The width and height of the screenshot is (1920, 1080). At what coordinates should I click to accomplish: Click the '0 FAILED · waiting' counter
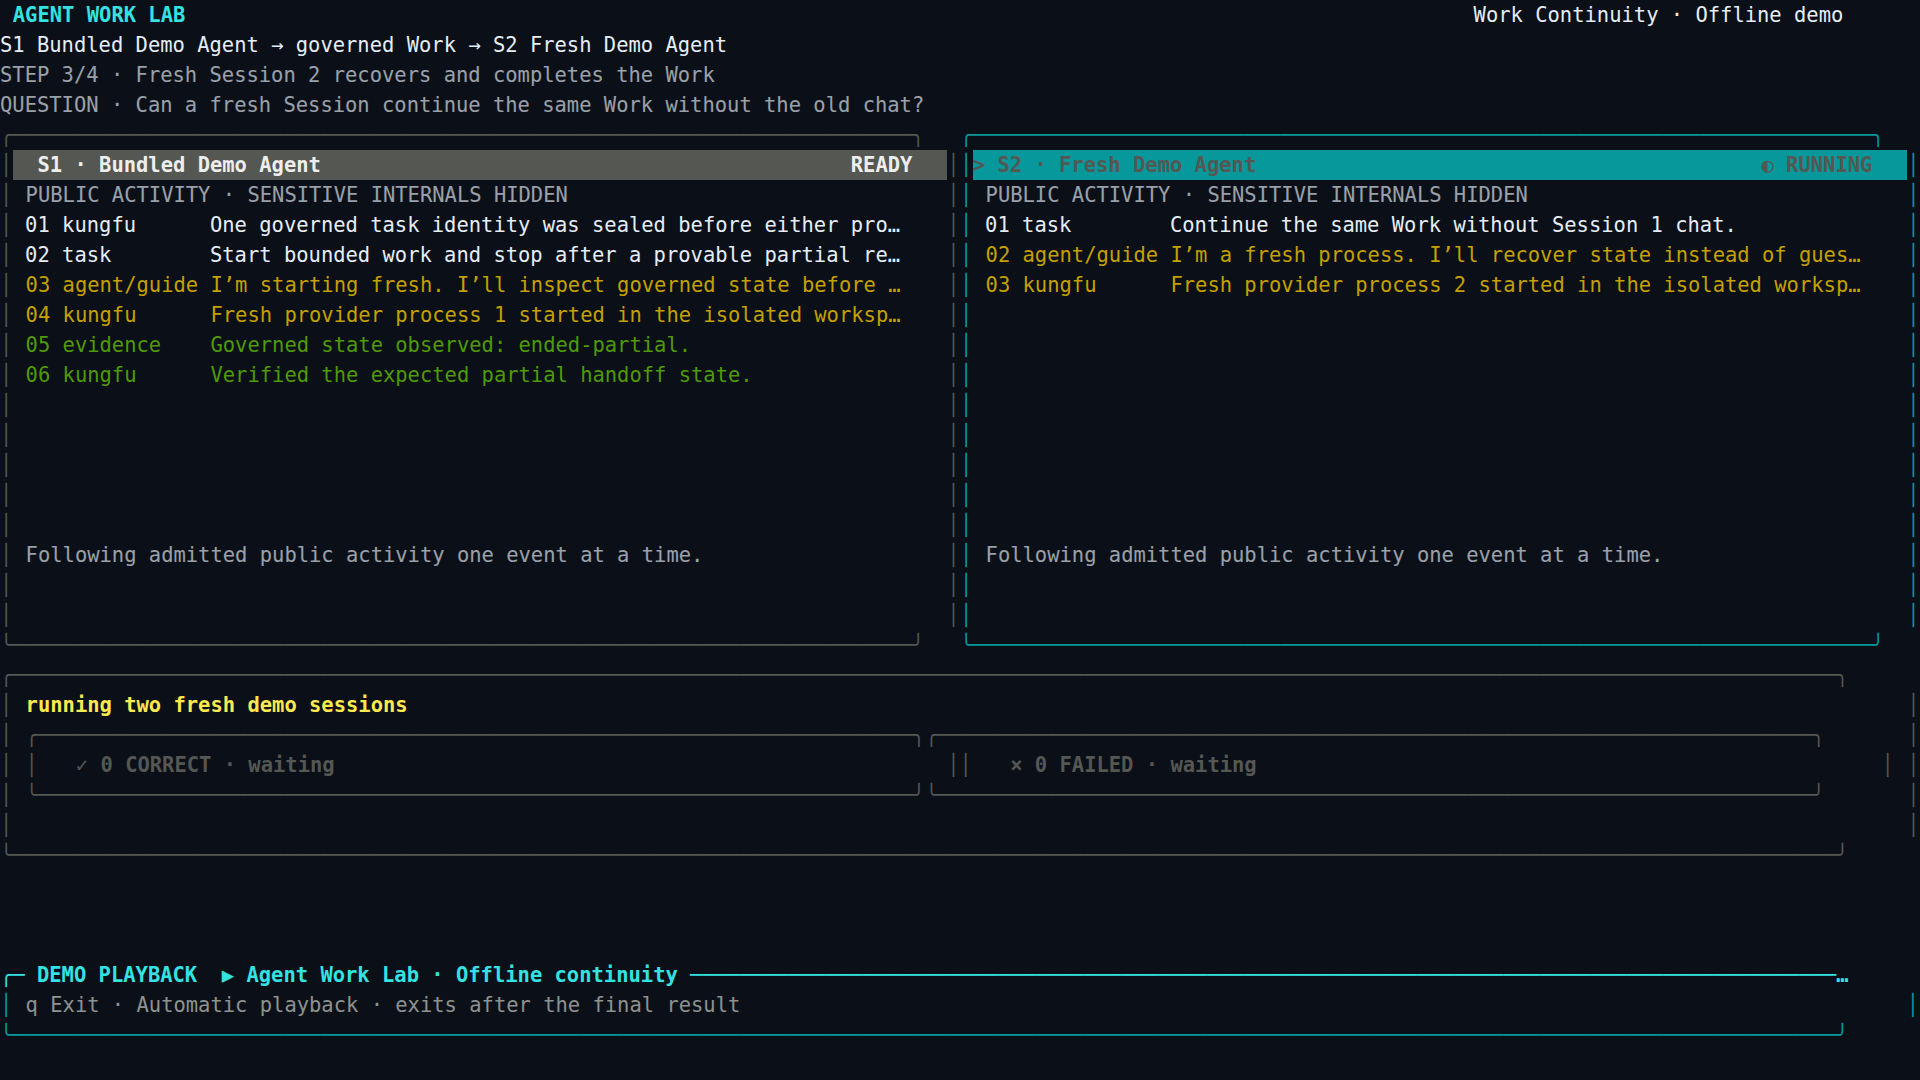pyautogui.click(x=1145, y=765)
